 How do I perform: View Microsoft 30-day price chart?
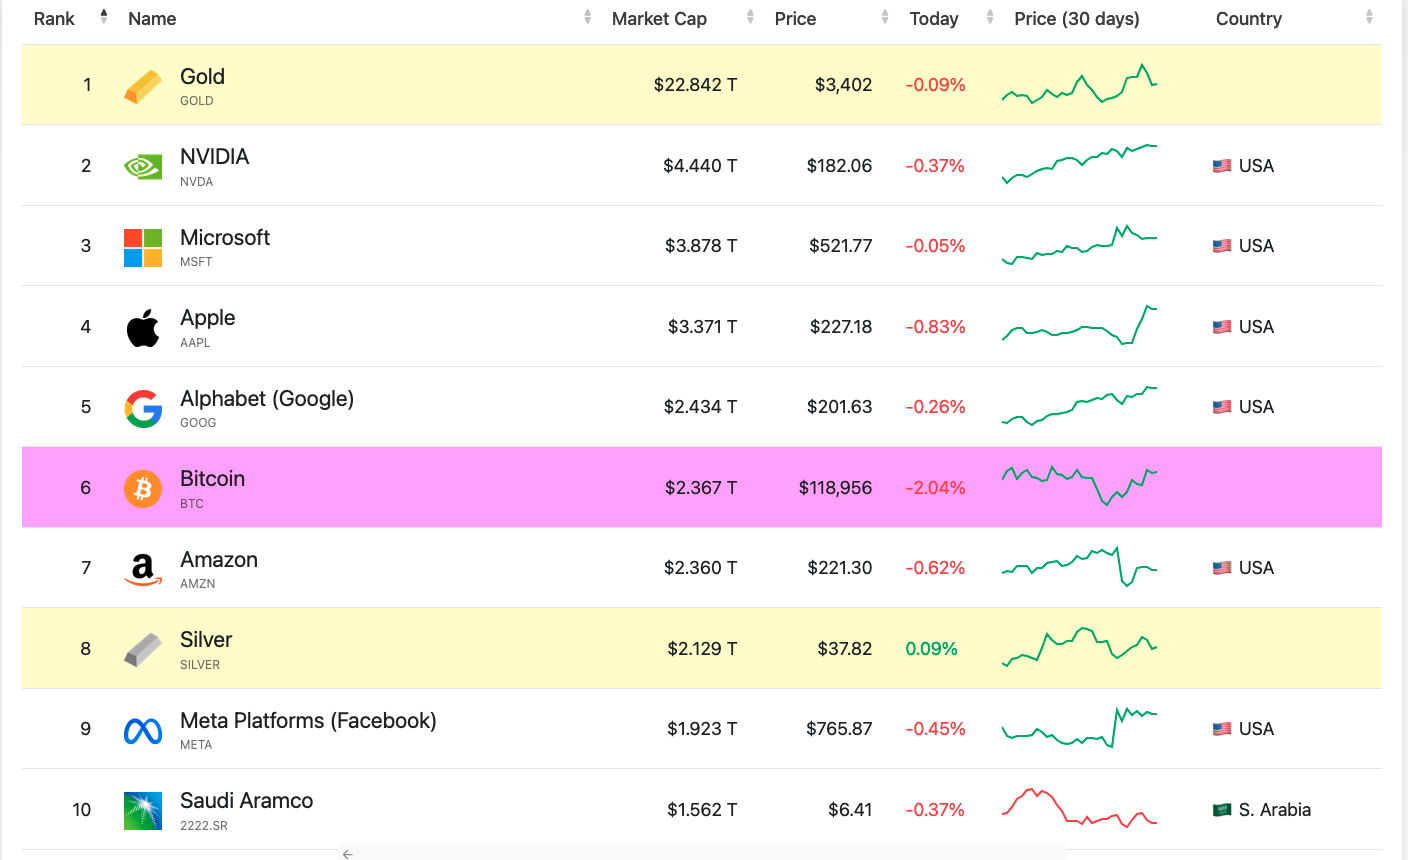(1080, 246)
